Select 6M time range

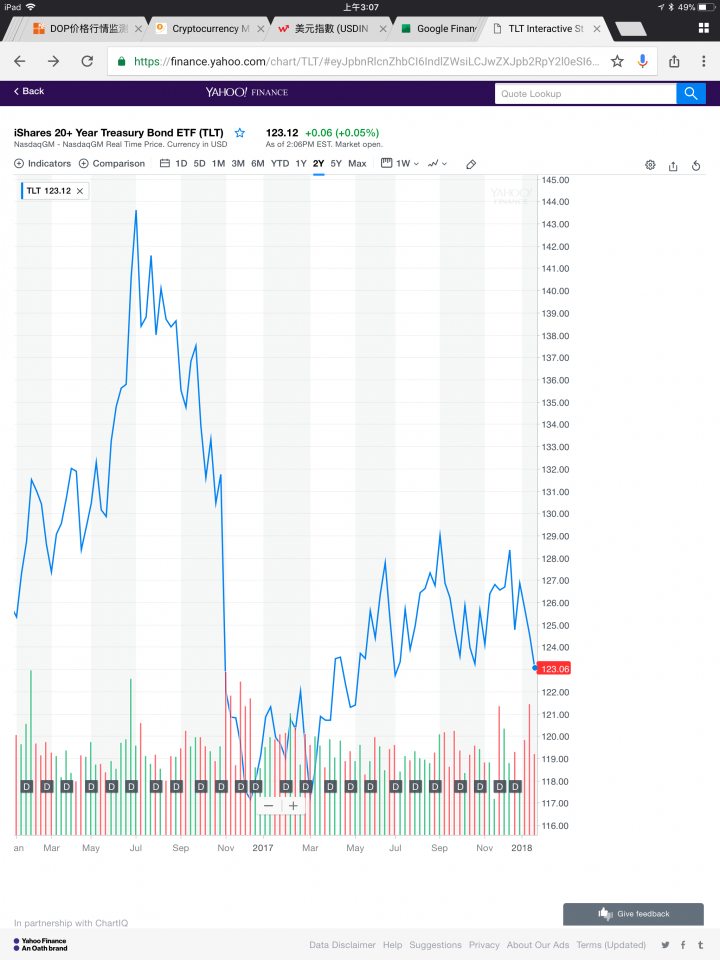click(258, 163)
